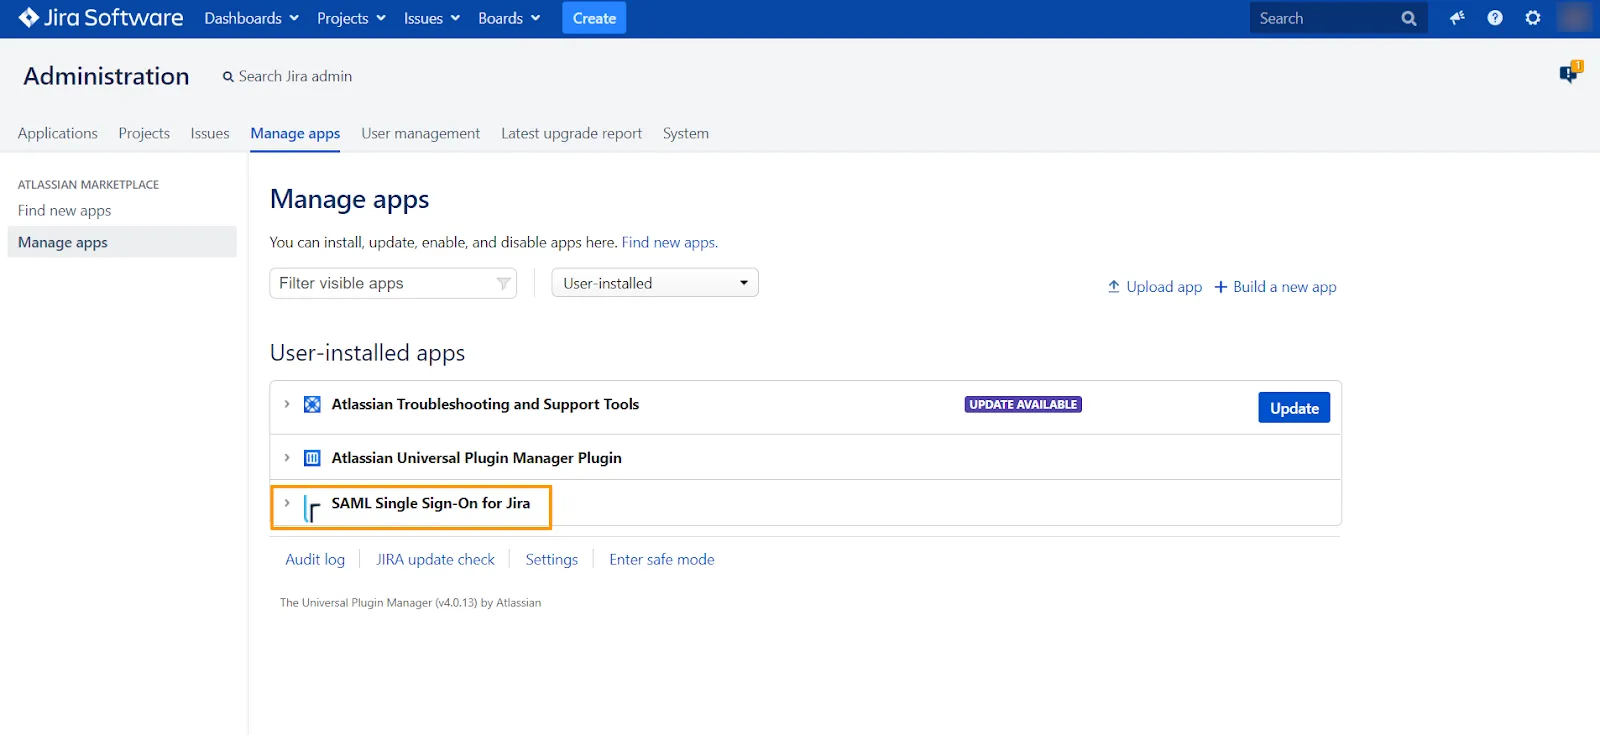Click JIRA update check link

pos(435,560)
